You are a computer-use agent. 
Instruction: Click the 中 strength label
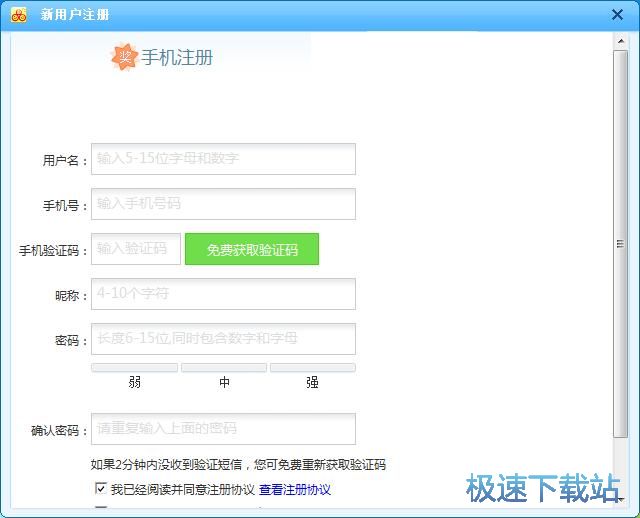coord(224,382)
